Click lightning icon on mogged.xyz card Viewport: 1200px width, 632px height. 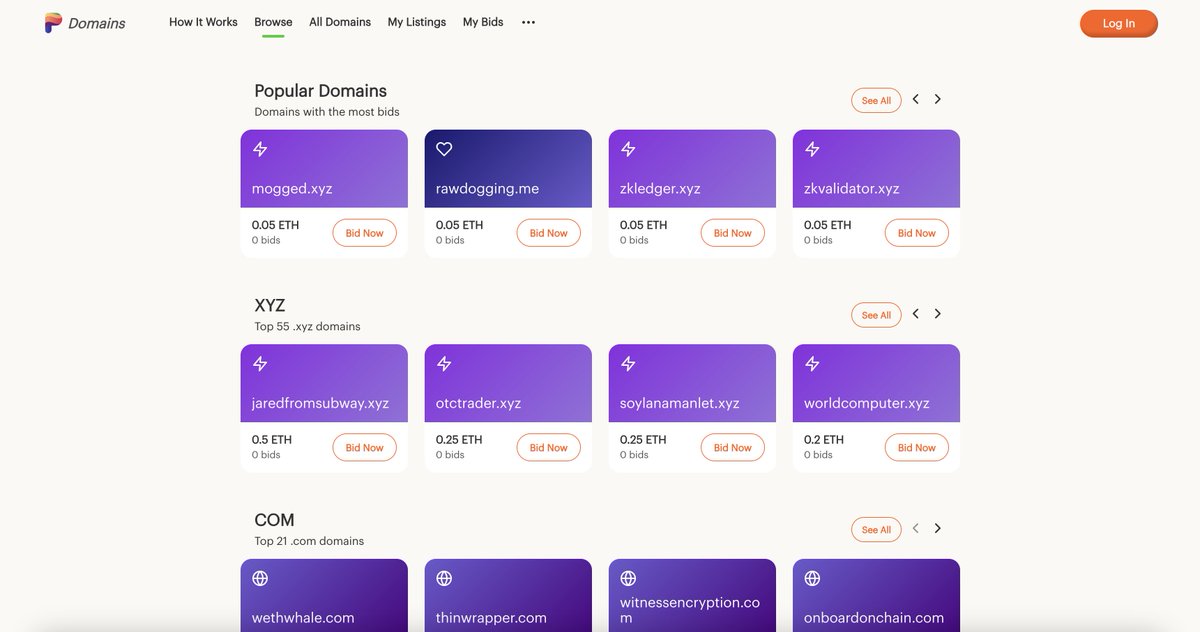[260, 149]
